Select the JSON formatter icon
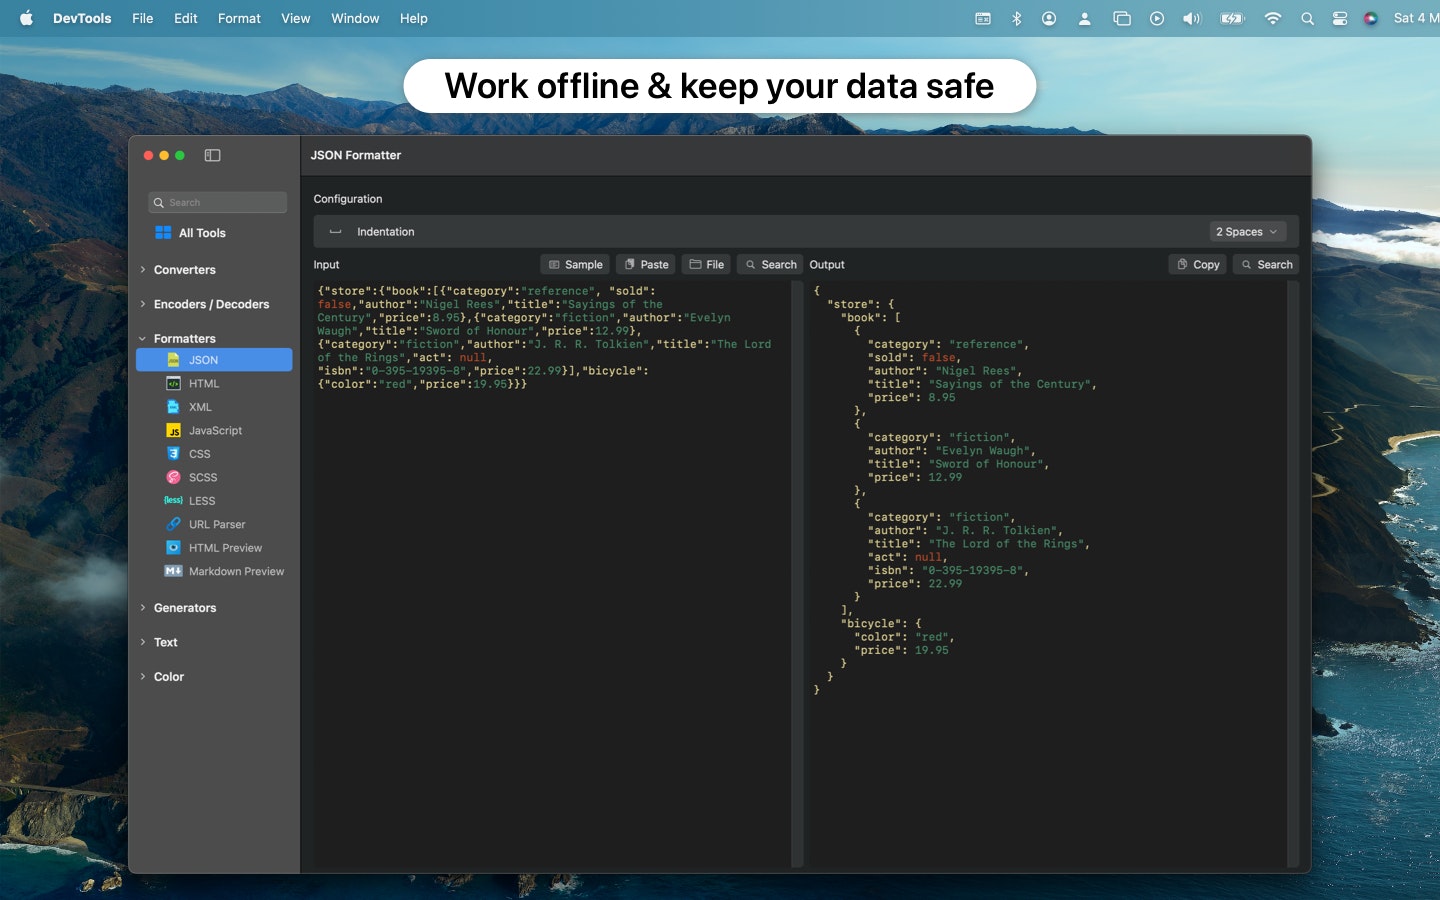This screenshot has height=900, width=1440. 173,360
